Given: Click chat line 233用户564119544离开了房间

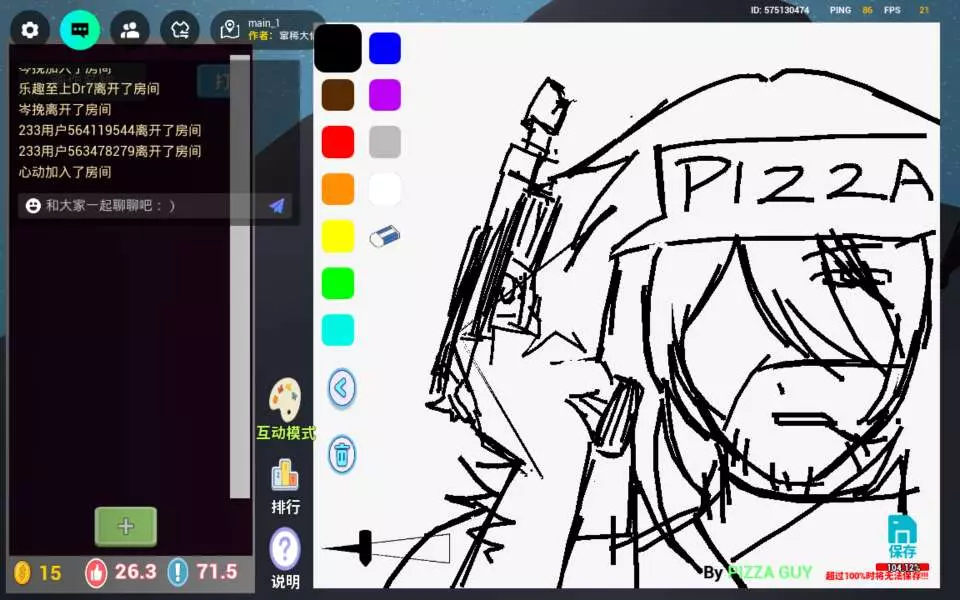Looking at the screenshot, I should pos(110,130).
